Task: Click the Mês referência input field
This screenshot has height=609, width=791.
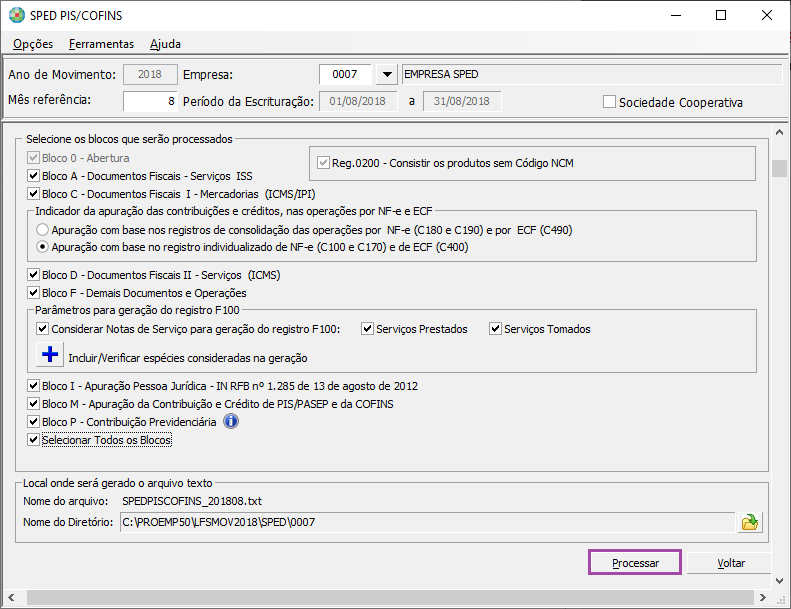Action: [x=150, y=101]
